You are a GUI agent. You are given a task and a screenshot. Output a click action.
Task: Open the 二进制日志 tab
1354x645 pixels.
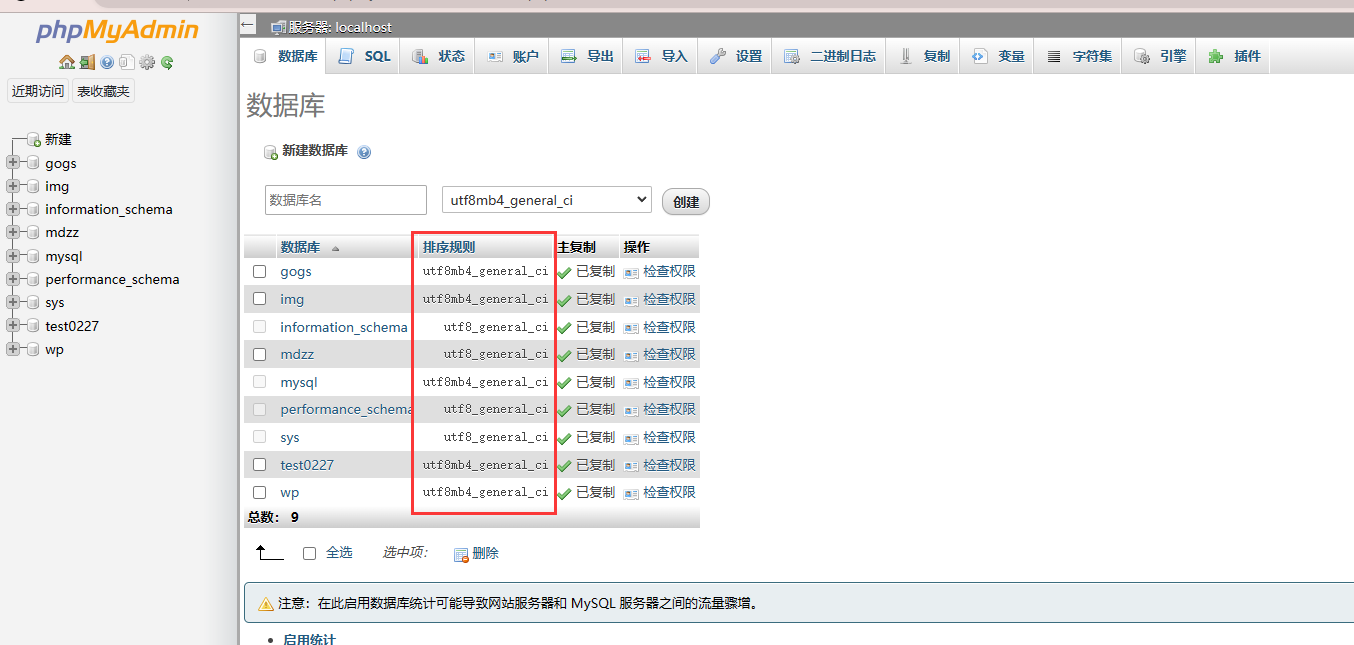pos(829,56)
